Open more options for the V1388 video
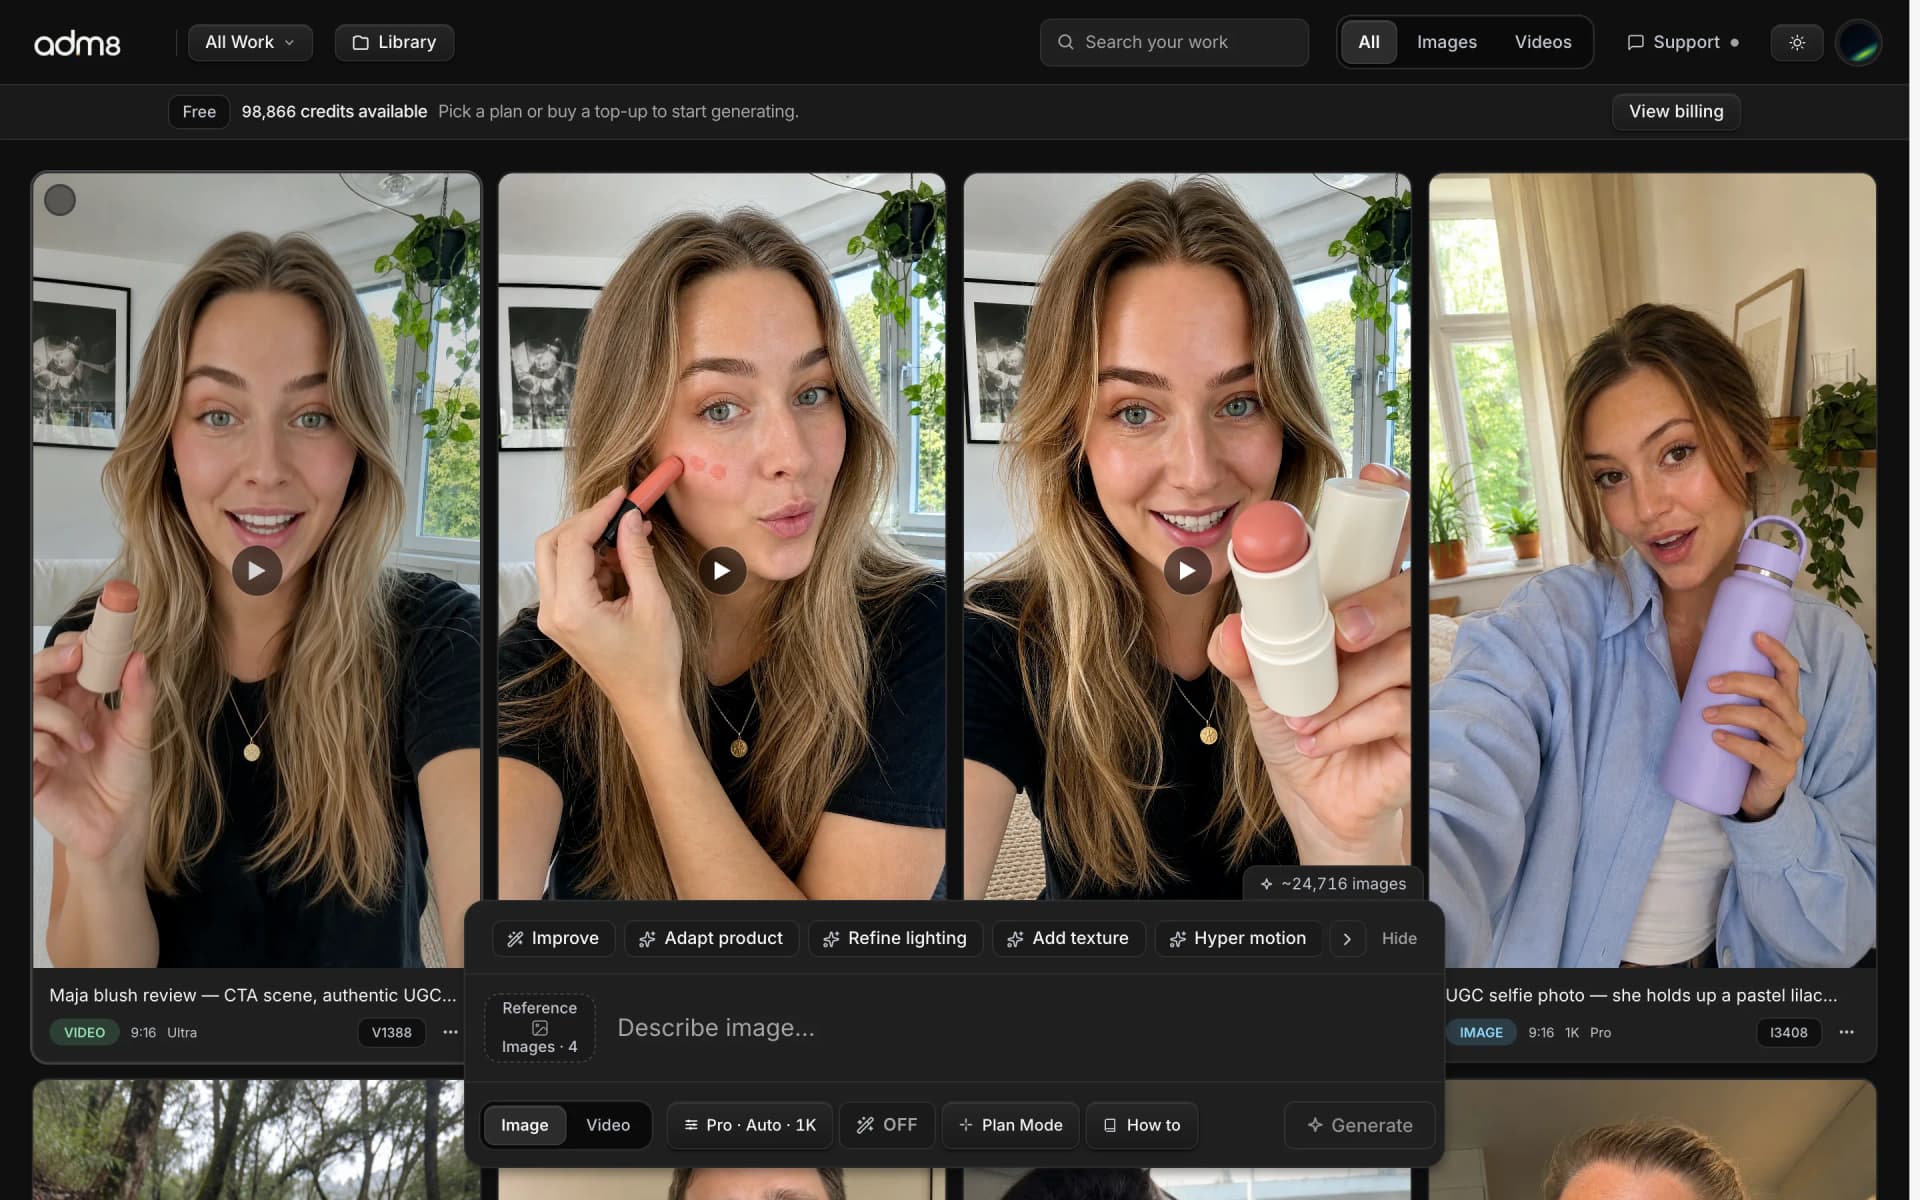Viewport: 1920px width, 1200px height. pyautogui.click(x=451, y=1032)
